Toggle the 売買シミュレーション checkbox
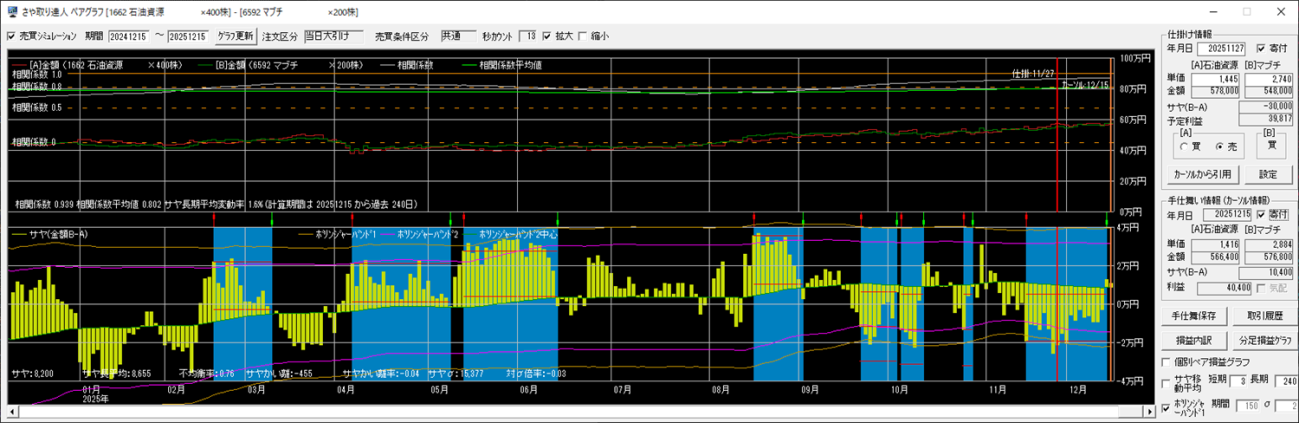1299x423 pixels. click(11, 36)
